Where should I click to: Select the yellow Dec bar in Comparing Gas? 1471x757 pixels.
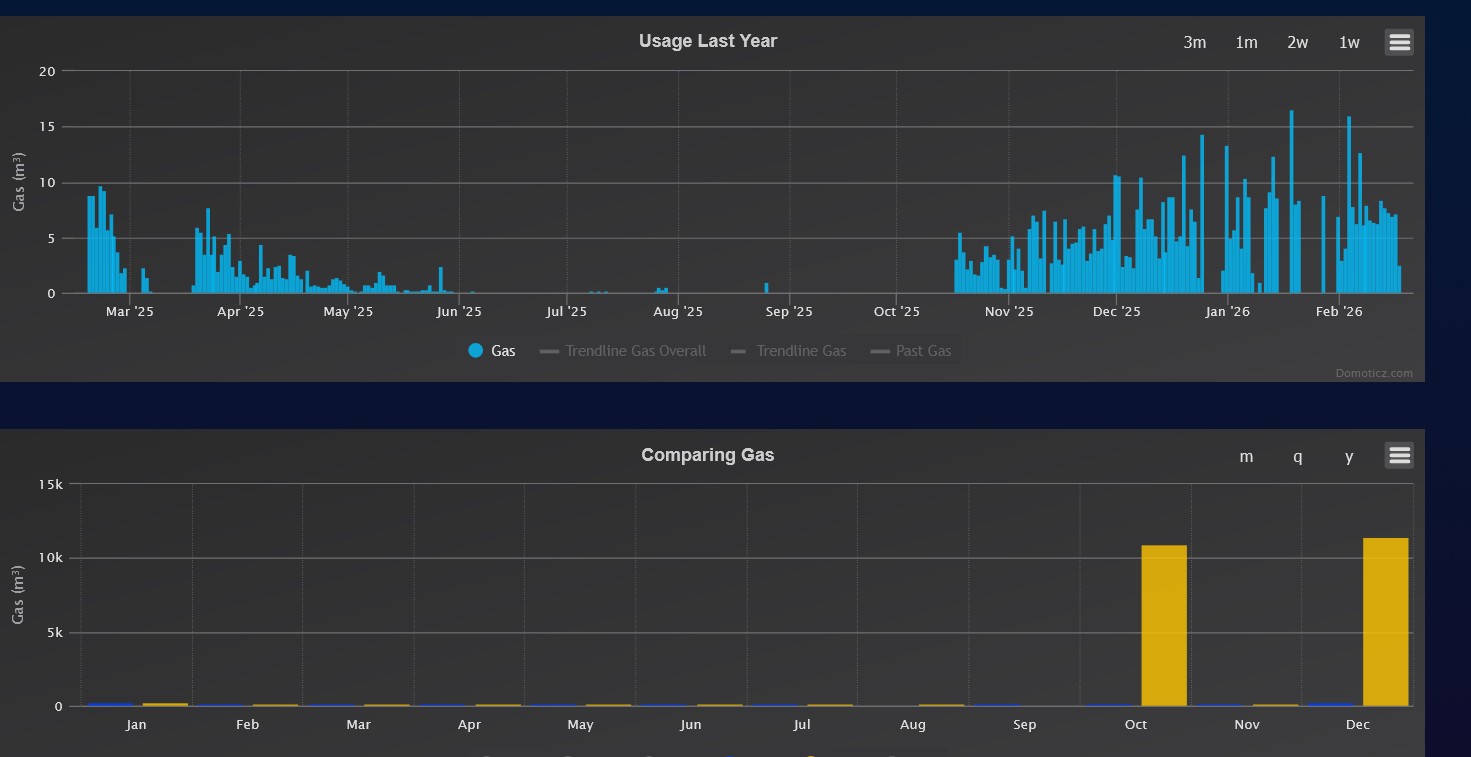pyautogui.click(x=1385, y=622)
